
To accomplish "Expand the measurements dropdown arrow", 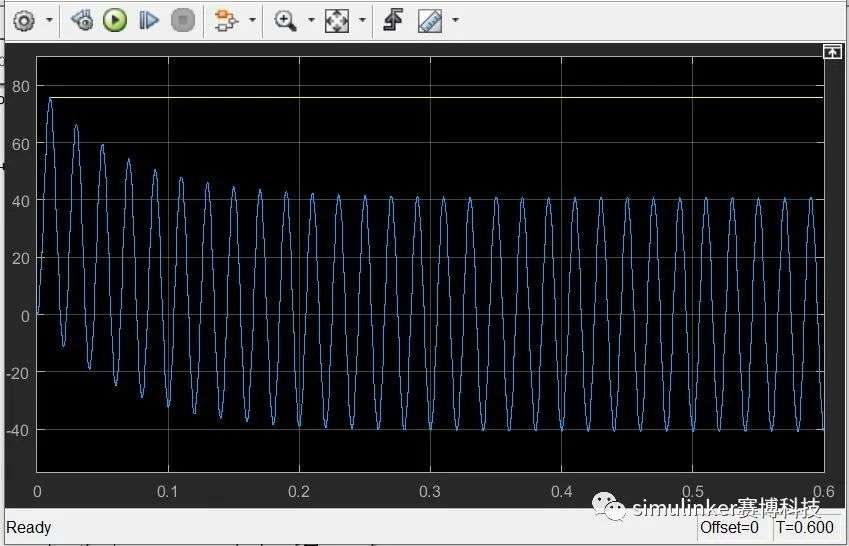I will 455,21.
